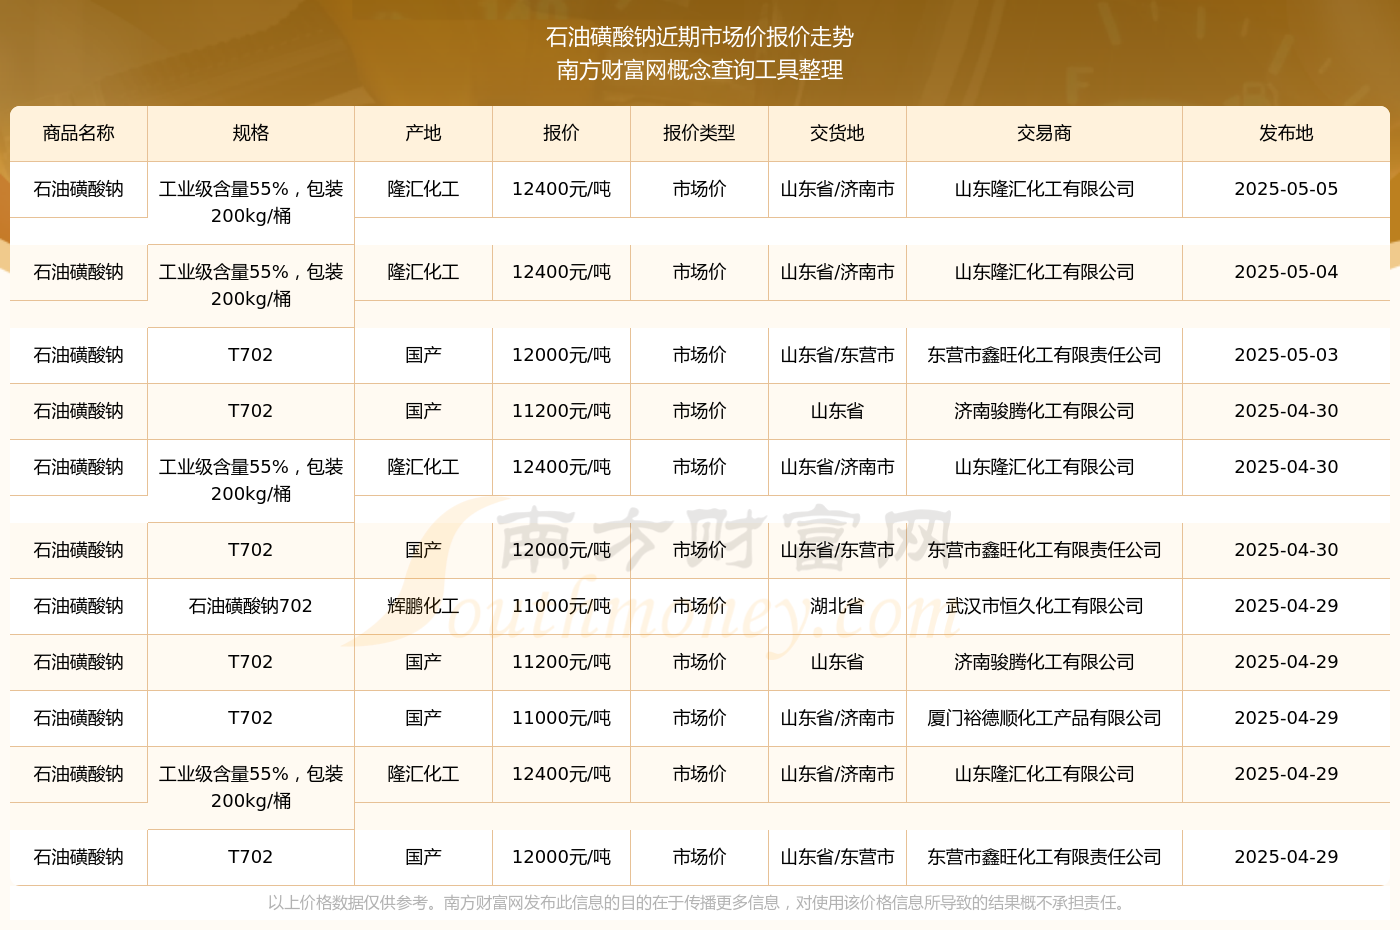Click 隆汇化工 origin in the 2025-05-05 row

tap(423, 189)
